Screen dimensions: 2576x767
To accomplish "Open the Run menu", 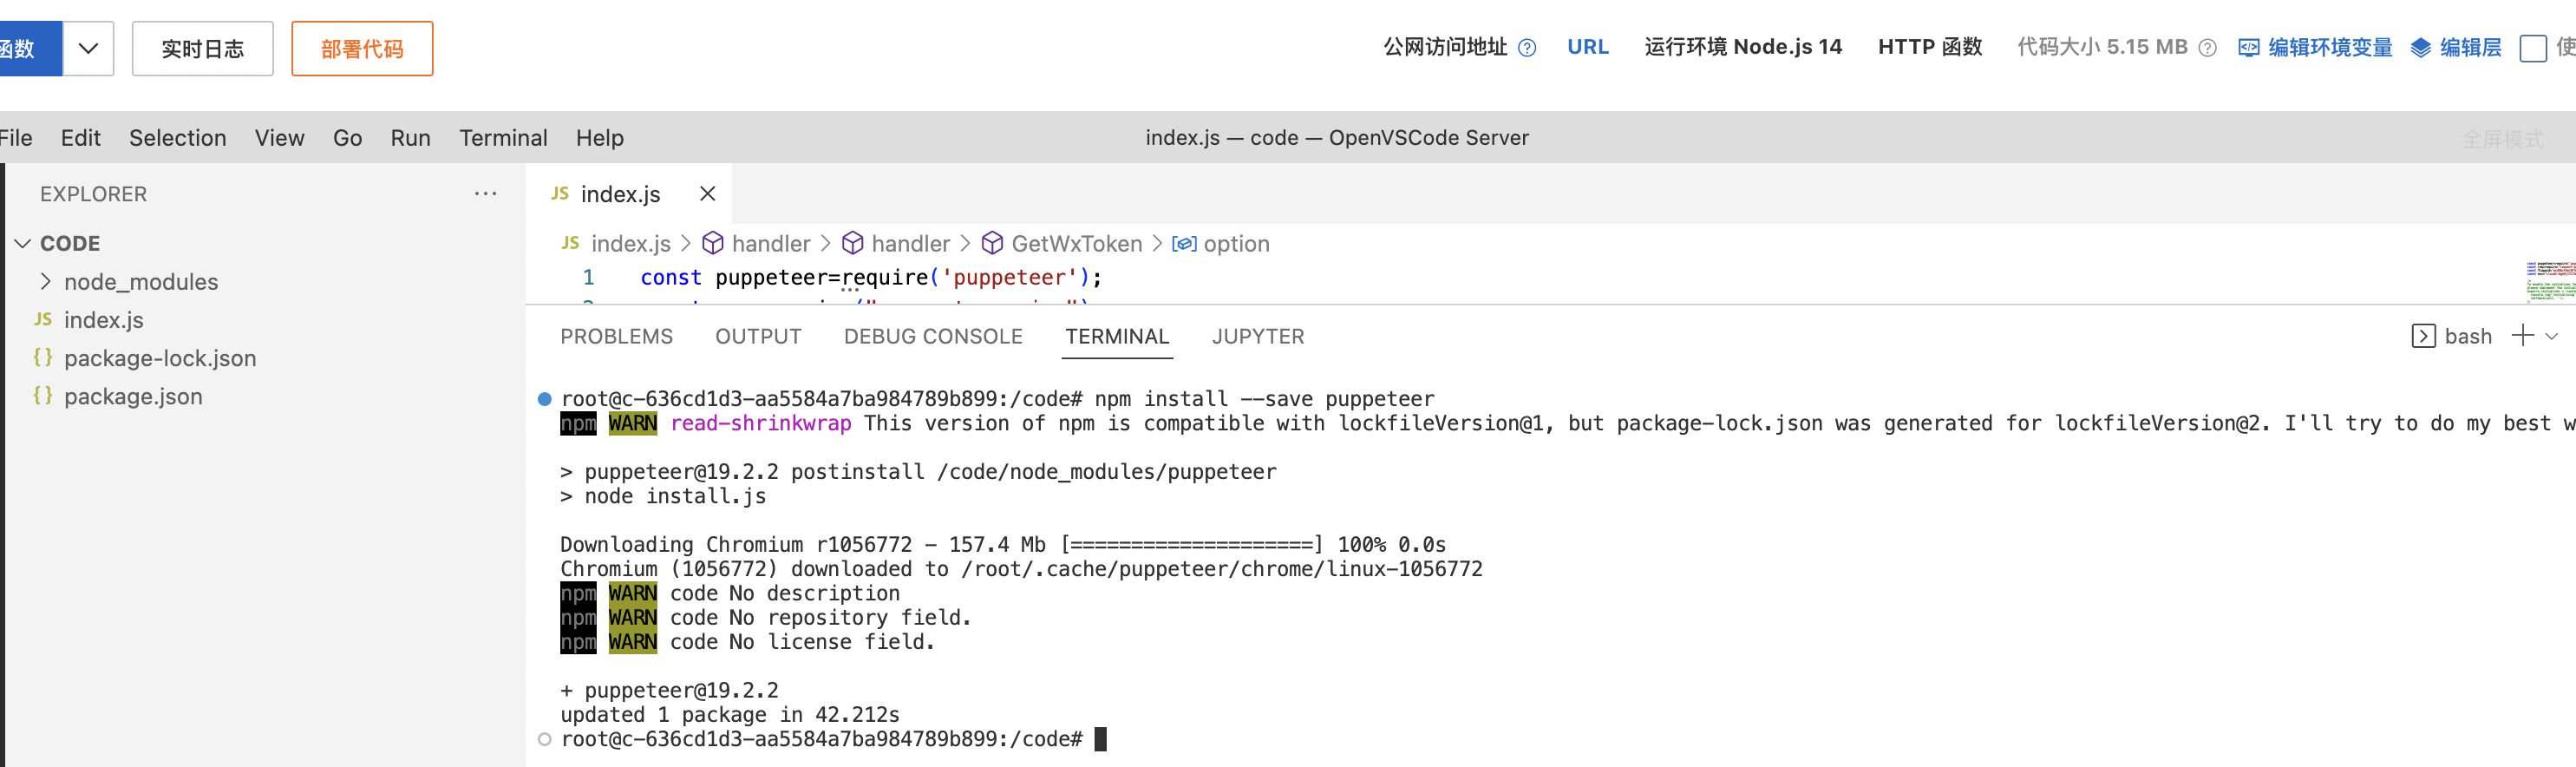I will click(x=410, y=138).
